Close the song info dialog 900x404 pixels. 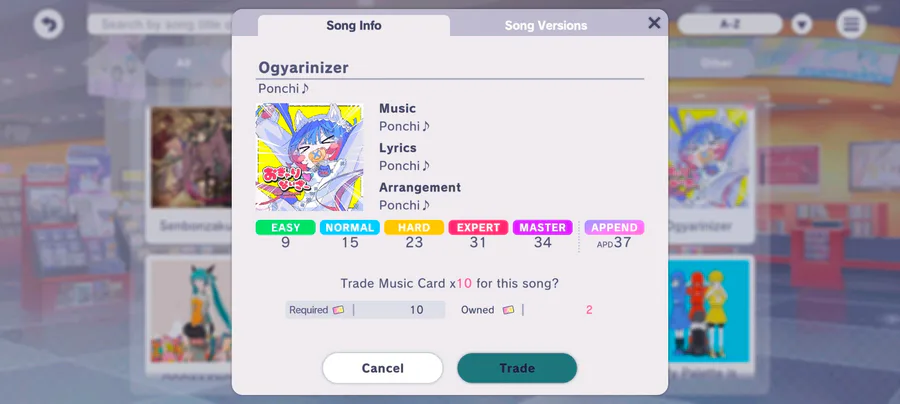654,23
